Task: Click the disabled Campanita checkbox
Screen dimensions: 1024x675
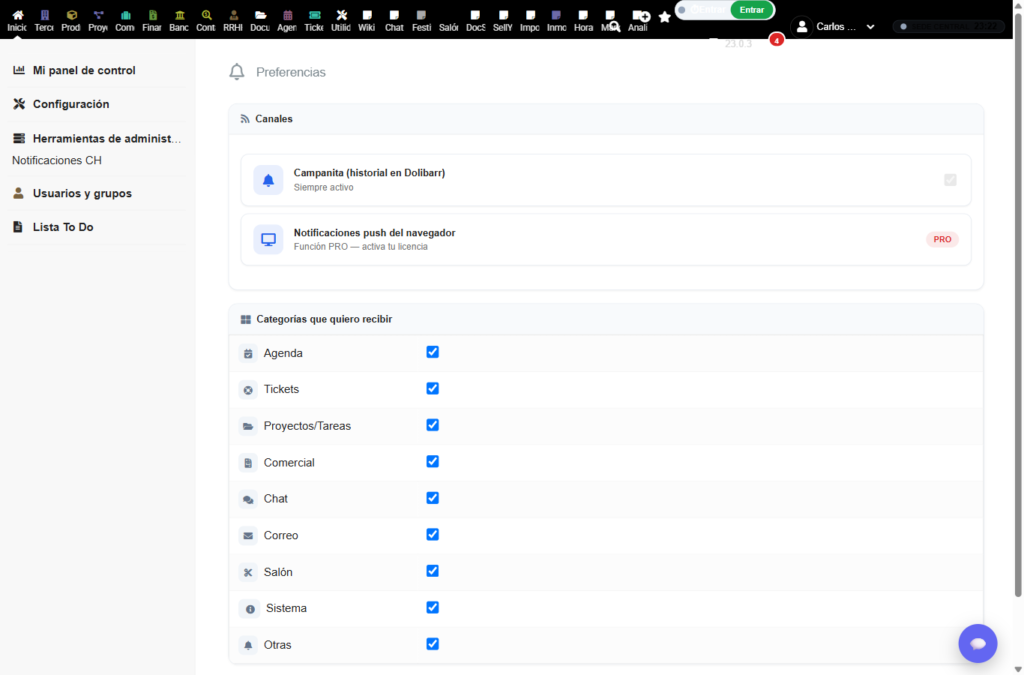Action: click(x=950, y=180)
